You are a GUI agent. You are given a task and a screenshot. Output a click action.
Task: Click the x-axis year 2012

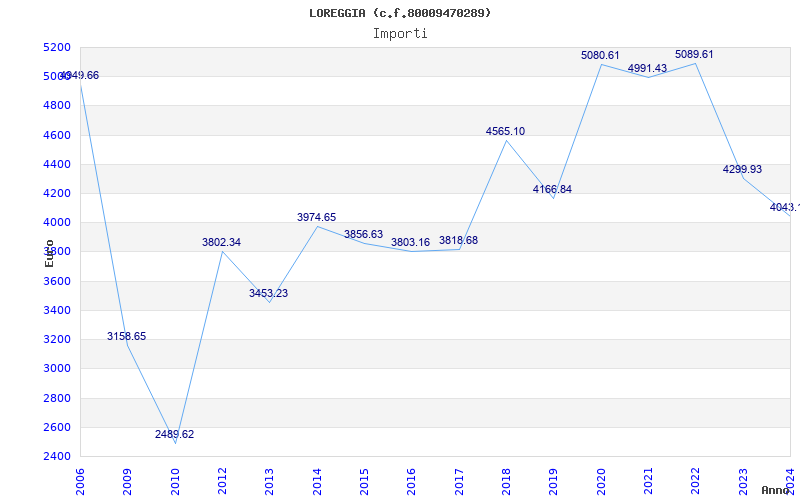[222, 482]
